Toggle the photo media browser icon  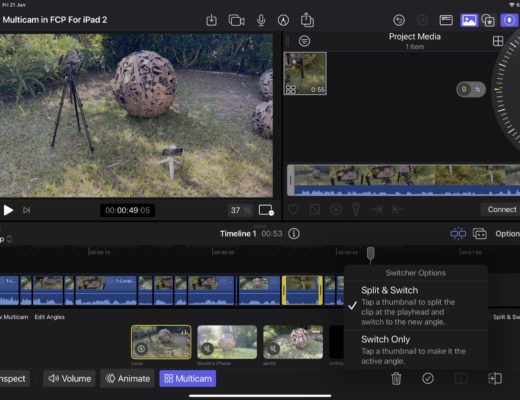coord(469,20)
